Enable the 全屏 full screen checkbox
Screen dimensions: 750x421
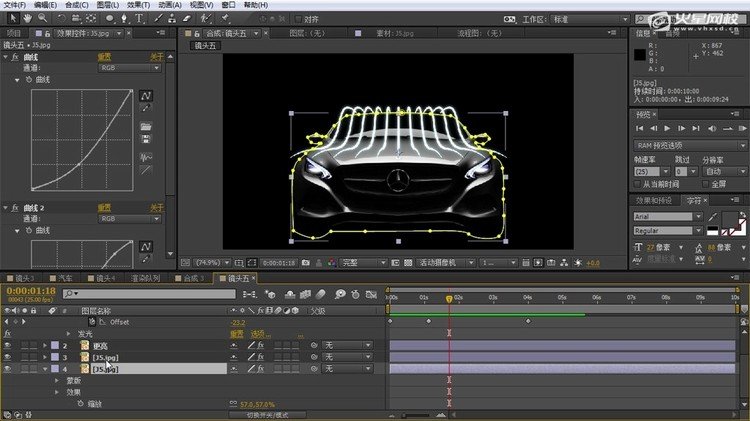(x=706, y=184)
